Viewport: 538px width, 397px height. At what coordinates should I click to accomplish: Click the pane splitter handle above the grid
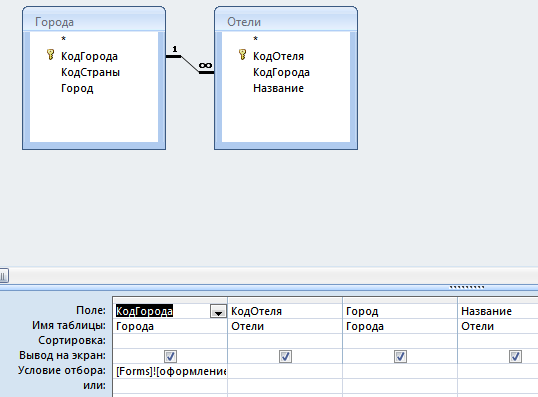pyautogui.click(x=467, y=287)
